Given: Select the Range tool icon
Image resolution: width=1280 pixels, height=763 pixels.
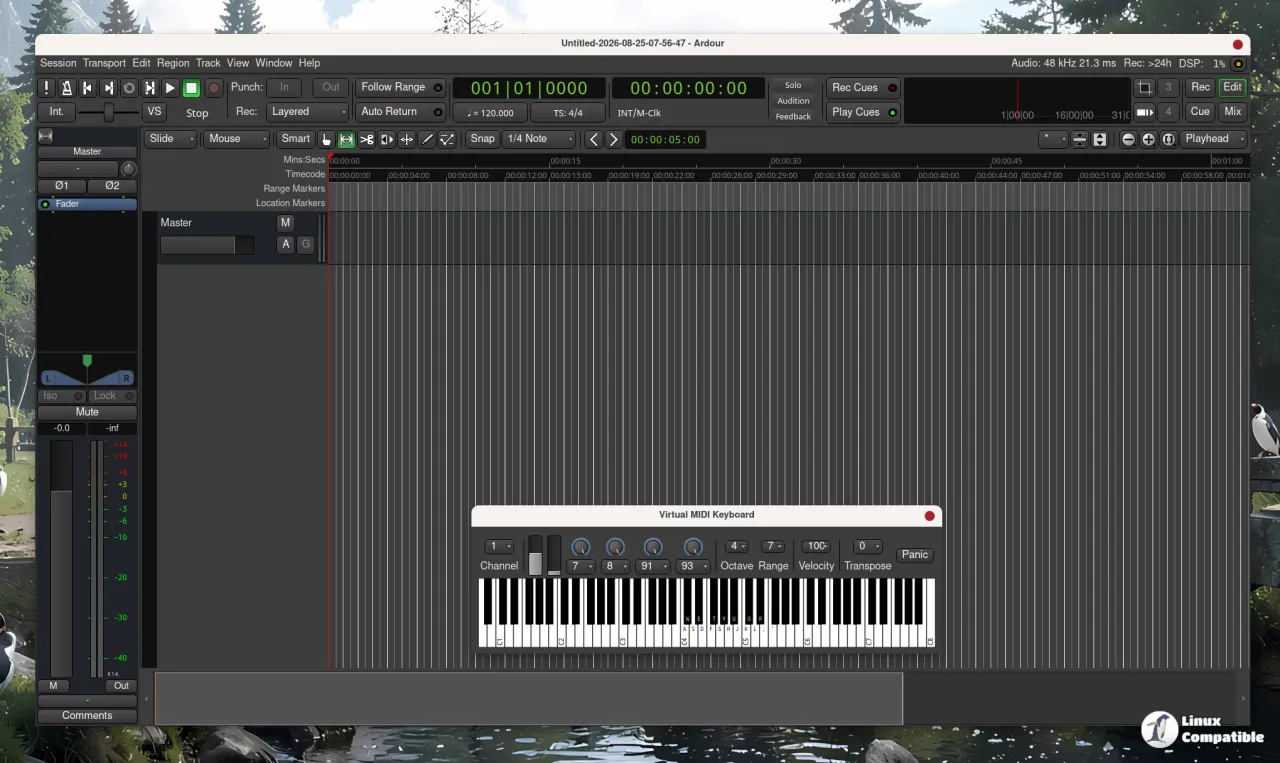Looking at the screenshot, I should click(x=346, y=140).
